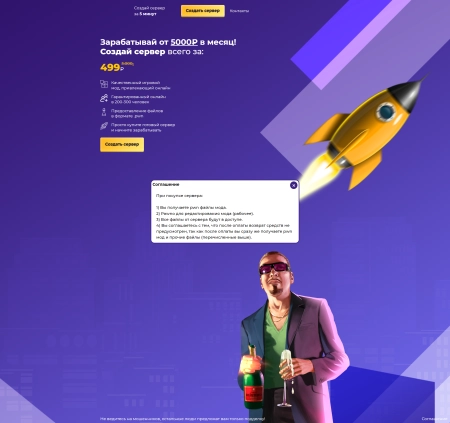The image size is (450, 423).
Task: Open the 'Контакты' link in header
Action: 239,11
